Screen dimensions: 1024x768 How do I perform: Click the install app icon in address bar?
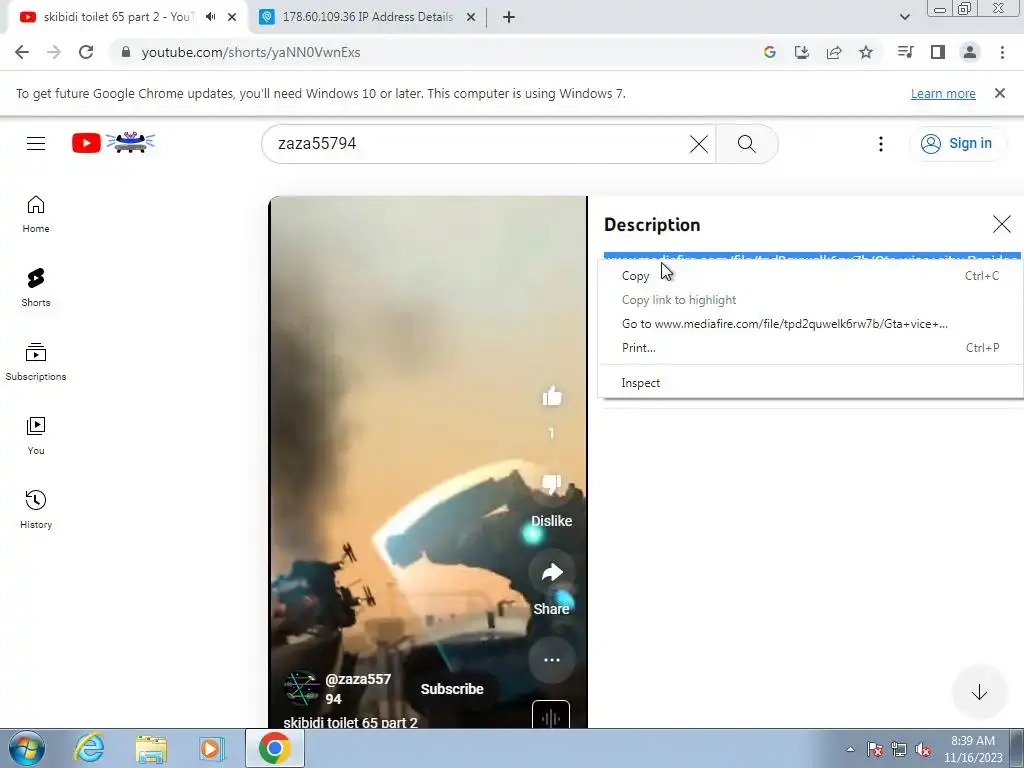click(x=802, y=52)
